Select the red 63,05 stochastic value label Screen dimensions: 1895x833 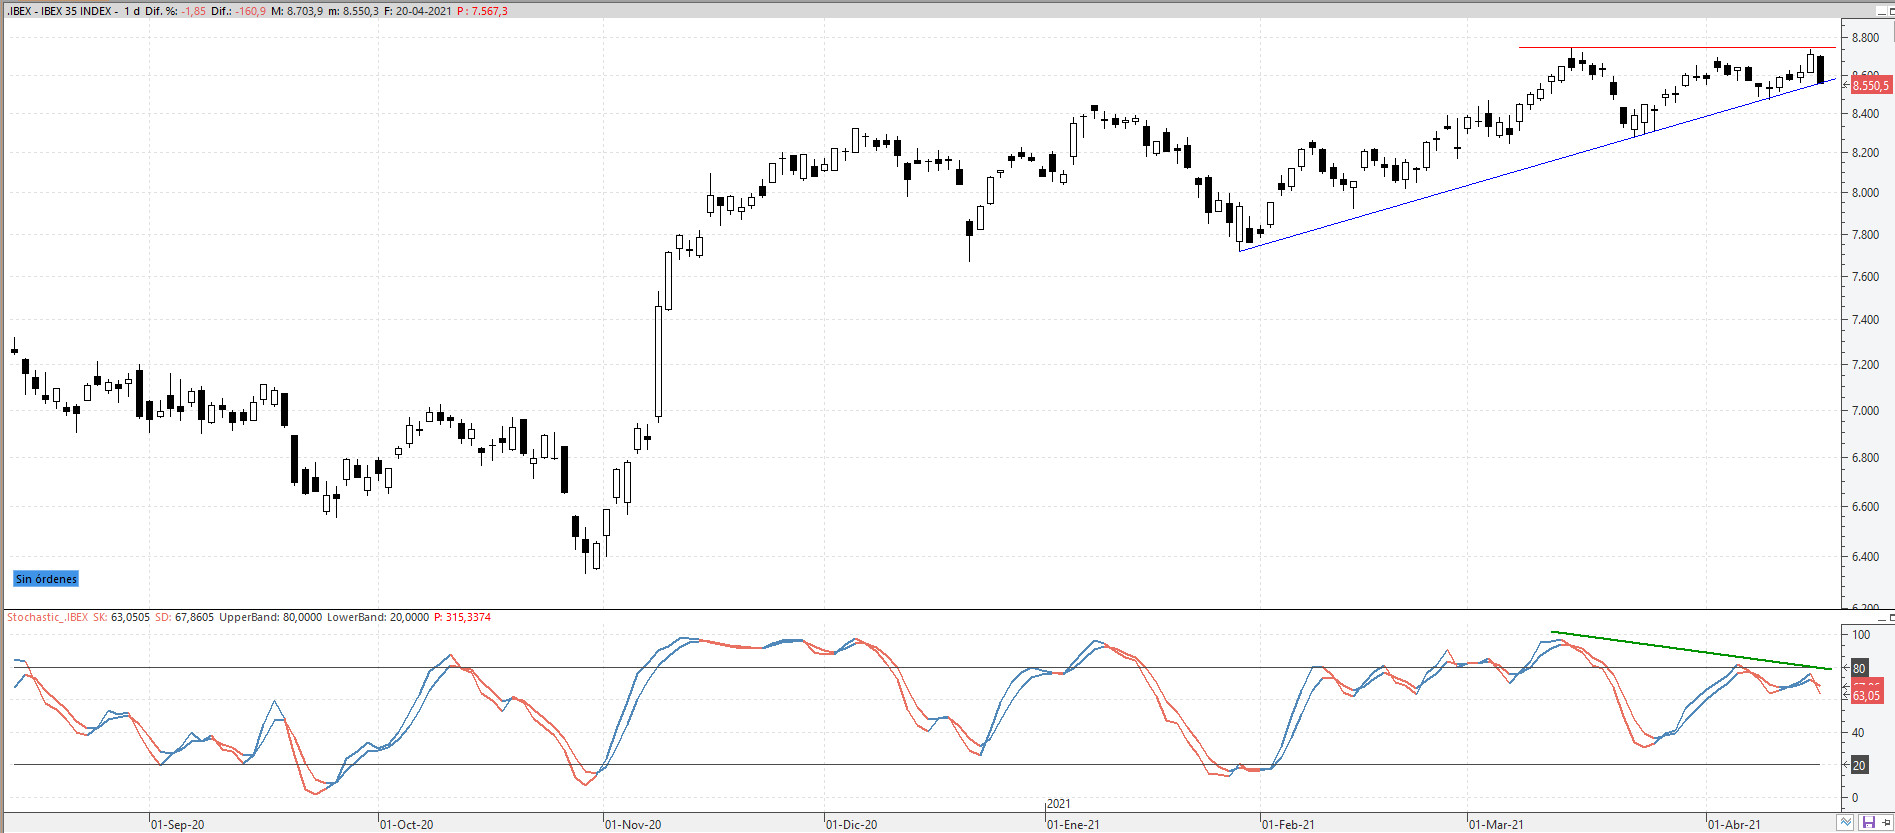pos(1866,695)
